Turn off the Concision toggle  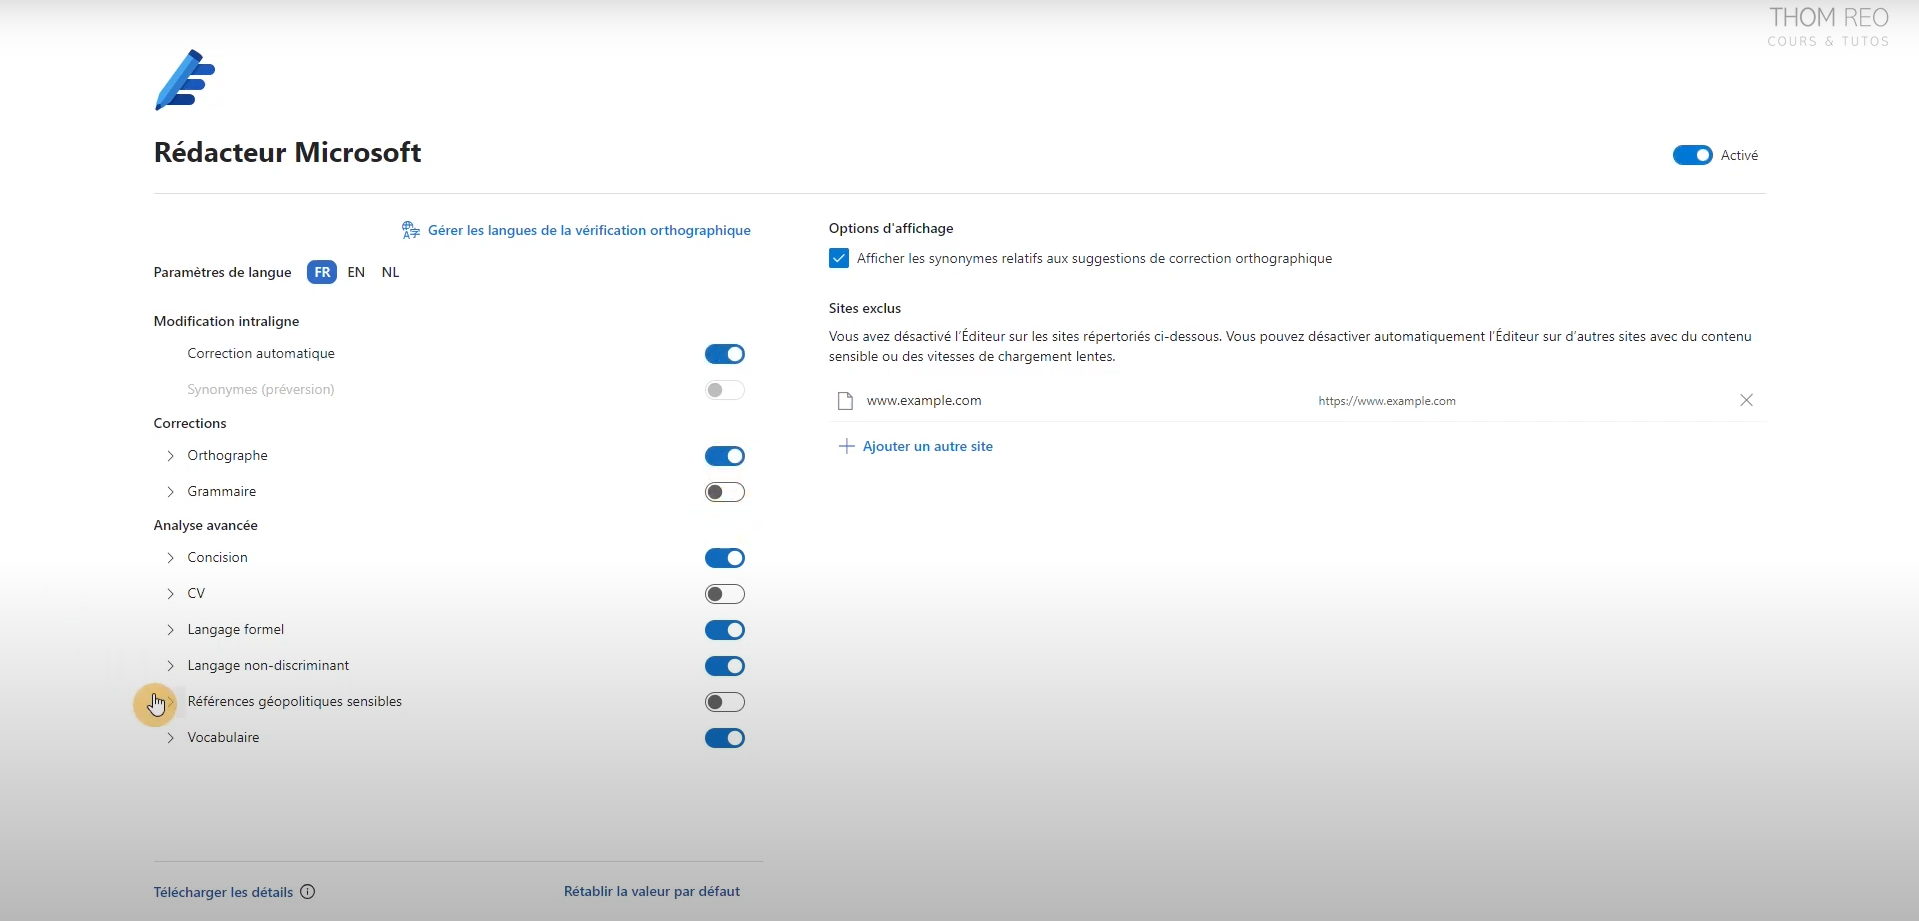click(x=725, y=558)
